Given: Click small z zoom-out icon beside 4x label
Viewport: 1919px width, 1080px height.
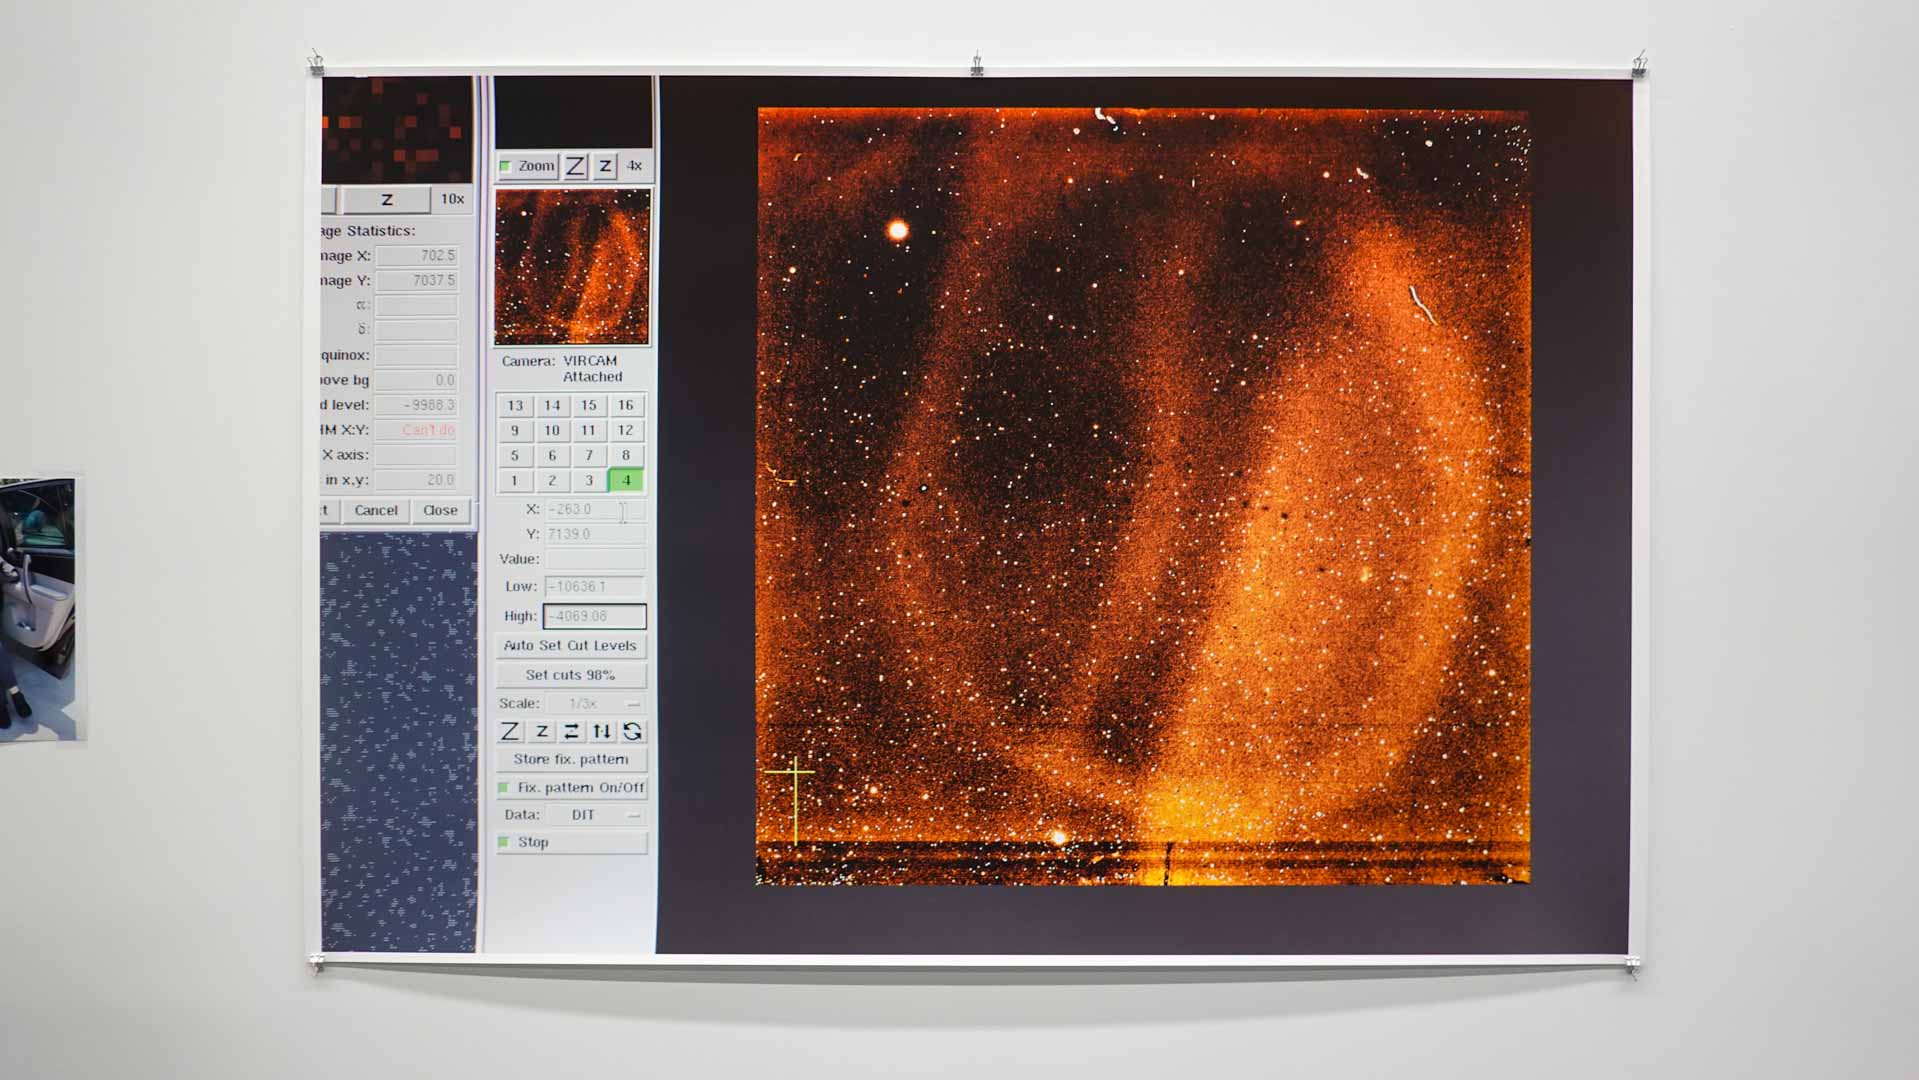Looking at the screenshot, I should click(605, 167).
